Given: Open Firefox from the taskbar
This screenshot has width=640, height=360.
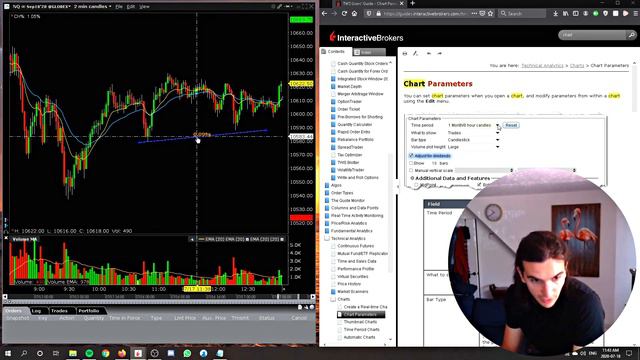Looking at the screenshot, I should point(122,353).
